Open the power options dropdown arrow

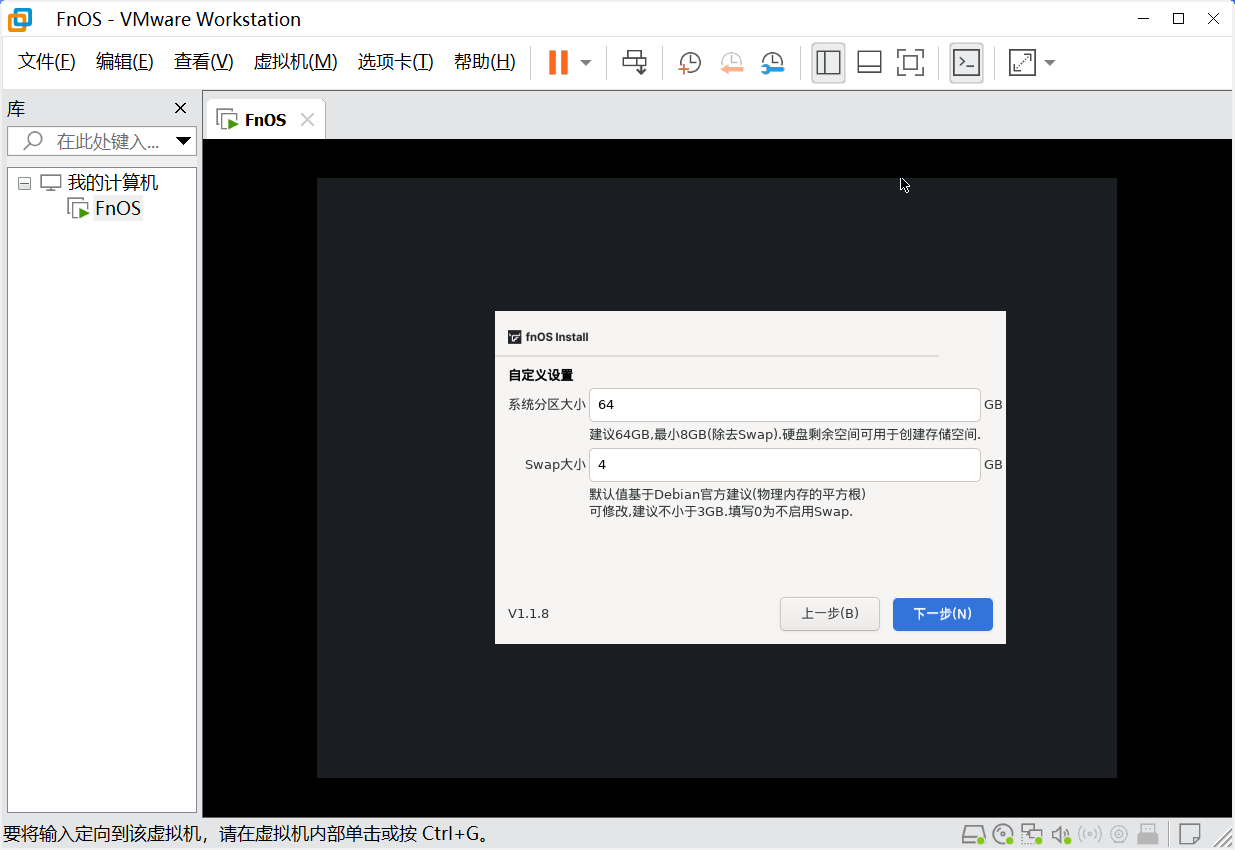[x=586, y=62]
